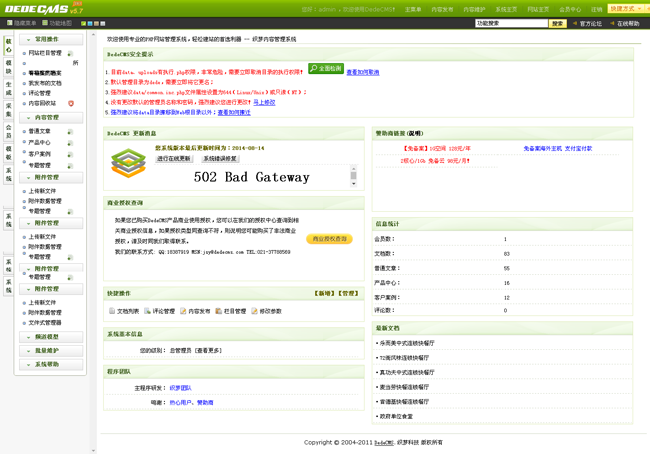Open 我发布的文档 in the sidebar
The image size is (650, 454).
coord(45,83)
